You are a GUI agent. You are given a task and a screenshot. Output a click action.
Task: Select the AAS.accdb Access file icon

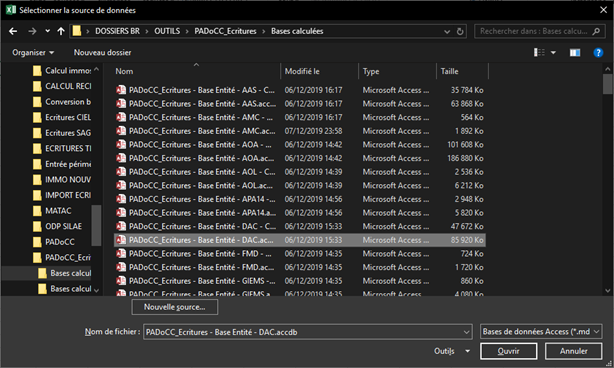121,104
